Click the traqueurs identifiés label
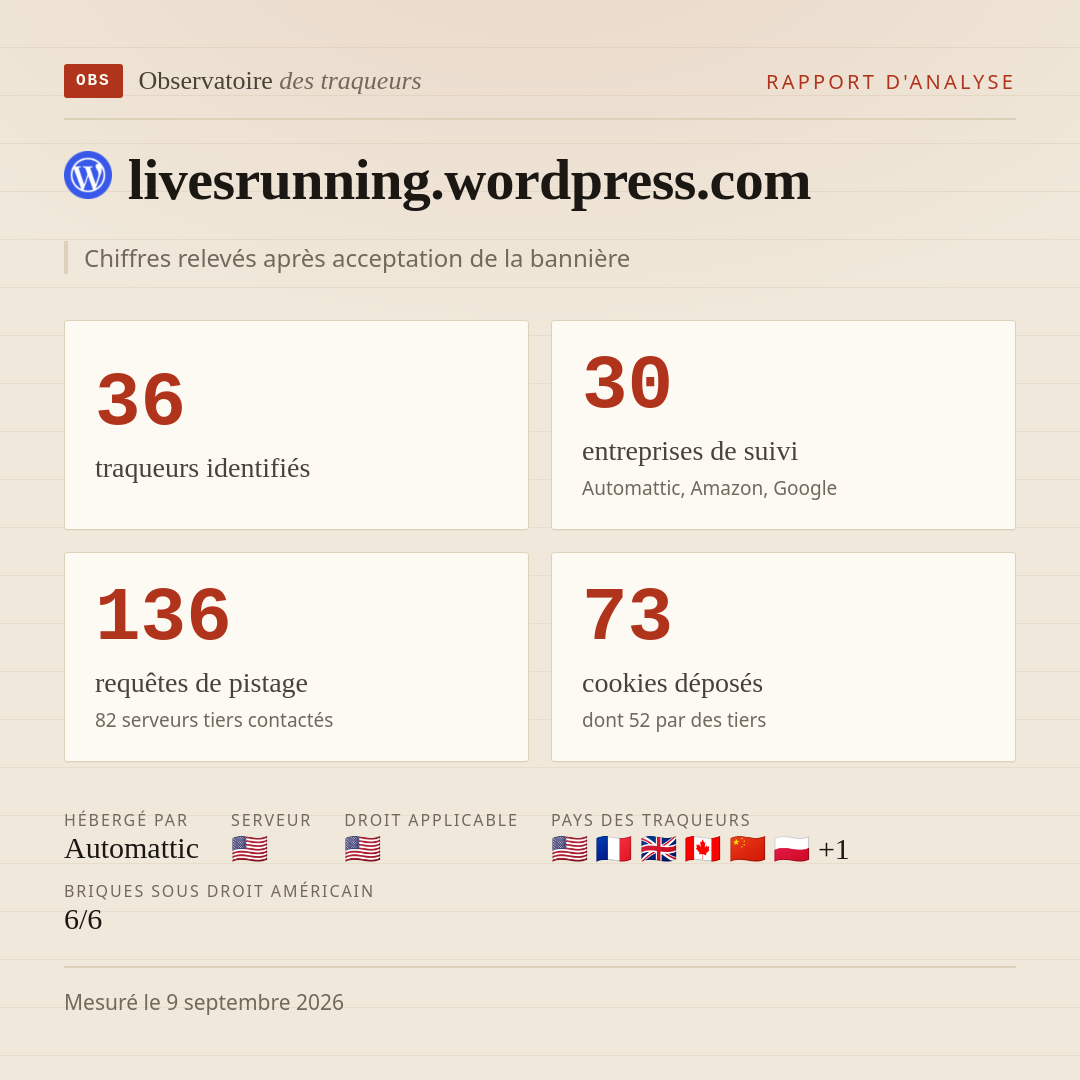Screen dimensions: 1080x1080 (x=202, y=468)
